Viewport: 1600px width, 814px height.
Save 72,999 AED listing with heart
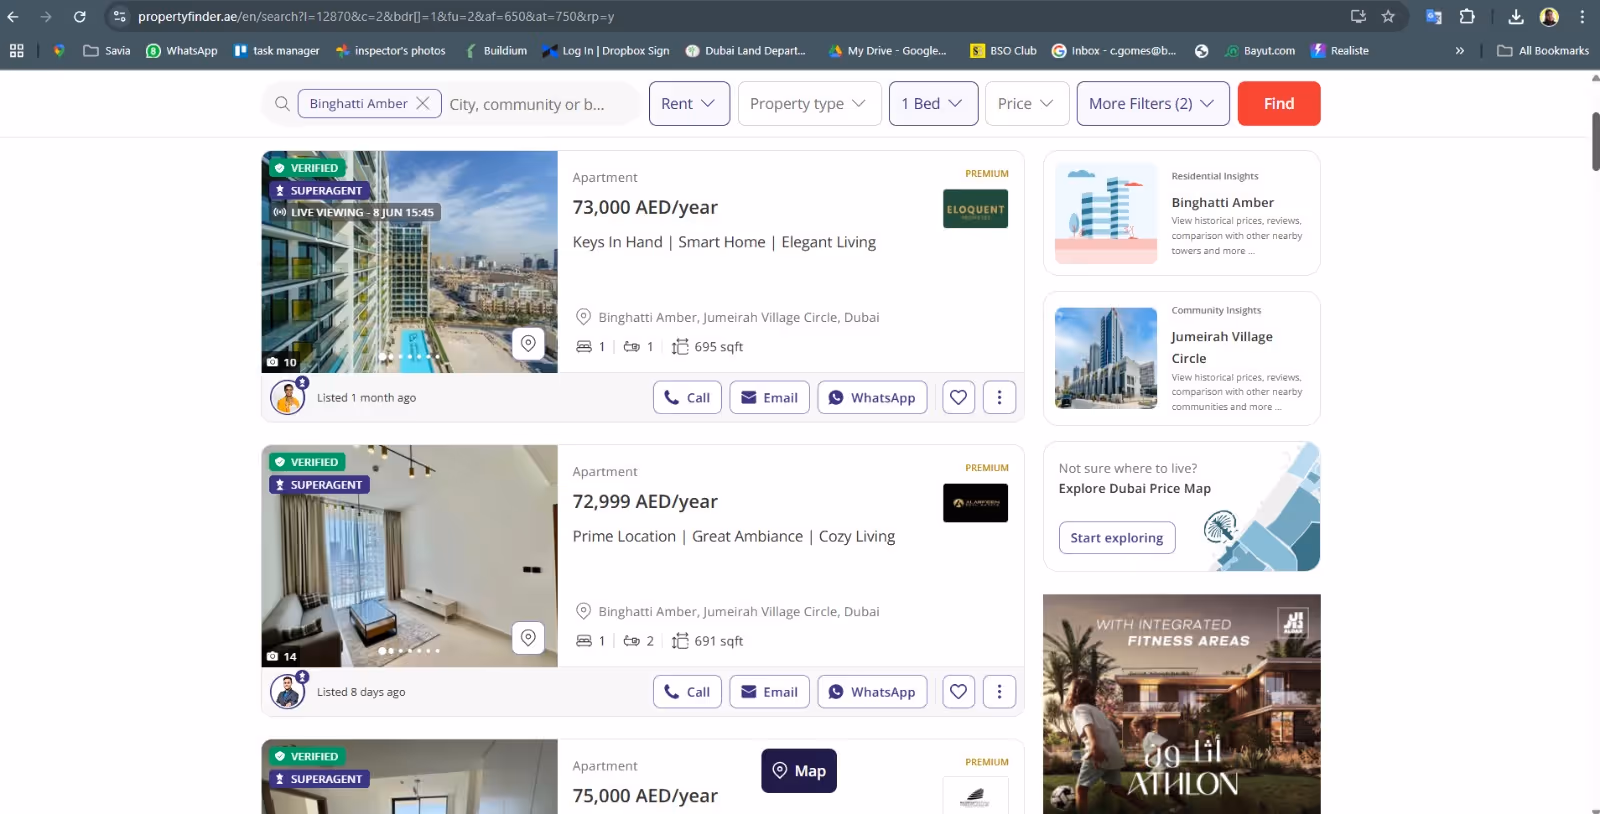point(958,691)
